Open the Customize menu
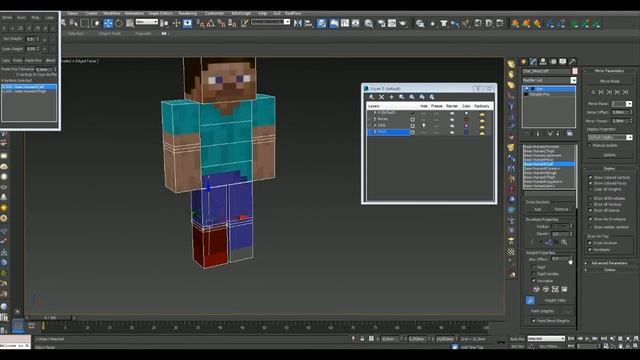 [x=214, y=13]
